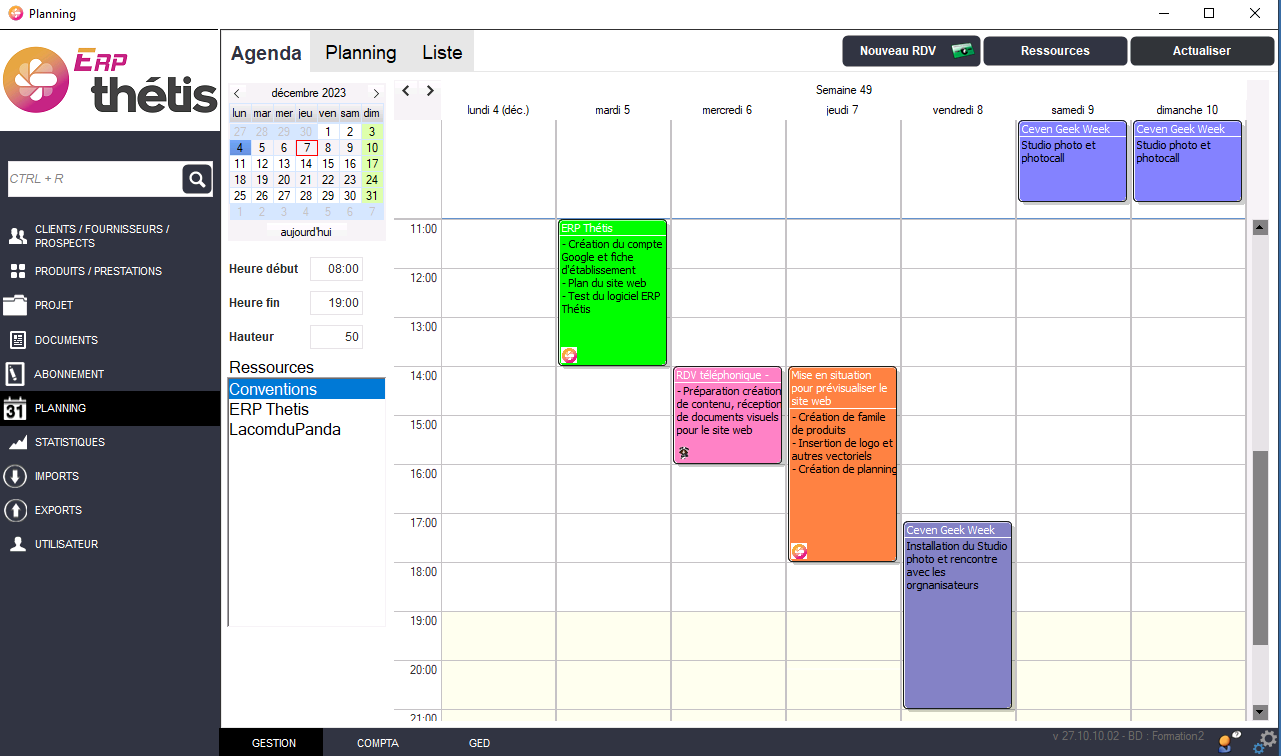The height and width of the screenshot is (756, 1281).
Task: Click the agenda vertical scrollbar thumb
Action: pos(1260,548)
